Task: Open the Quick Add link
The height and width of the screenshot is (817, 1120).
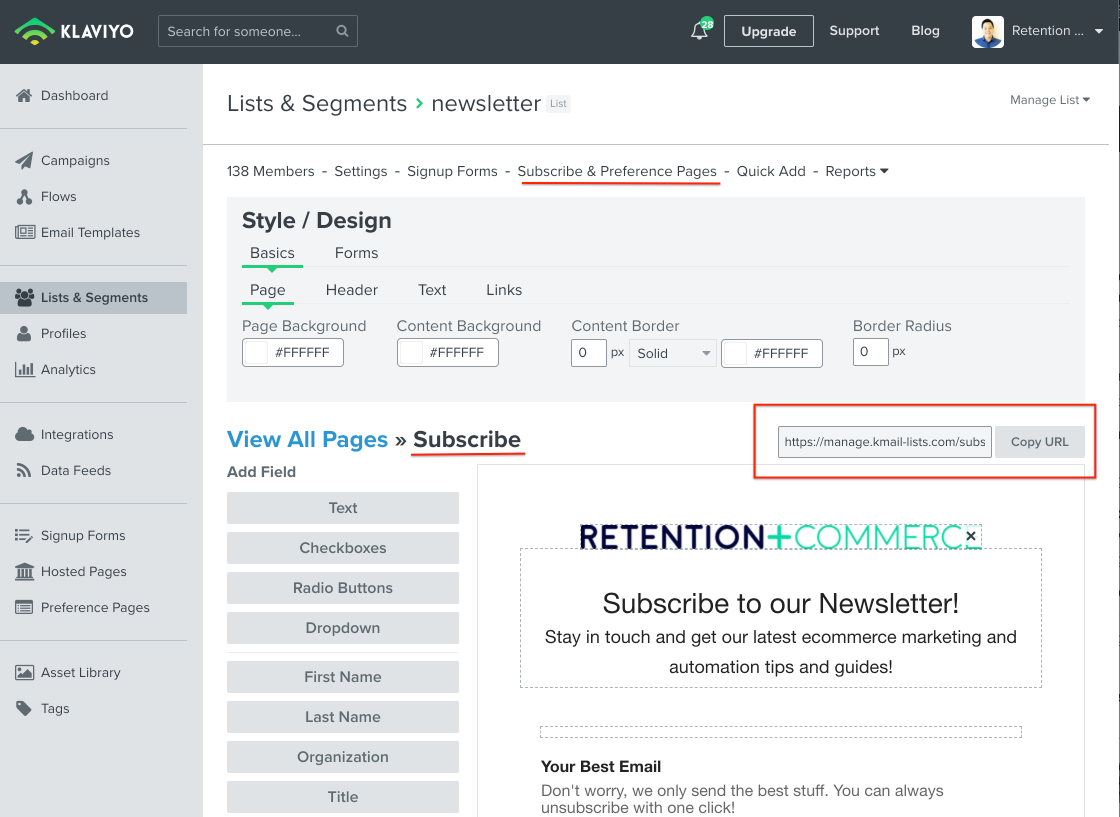Action: click(x=771, y=171)
